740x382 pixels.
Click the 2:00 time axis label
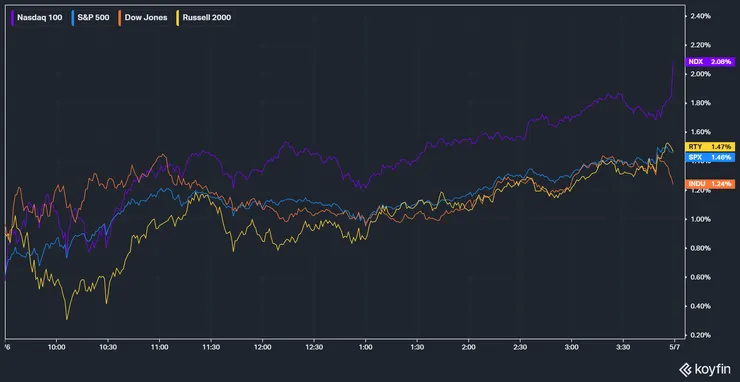(x=468, y=347)
